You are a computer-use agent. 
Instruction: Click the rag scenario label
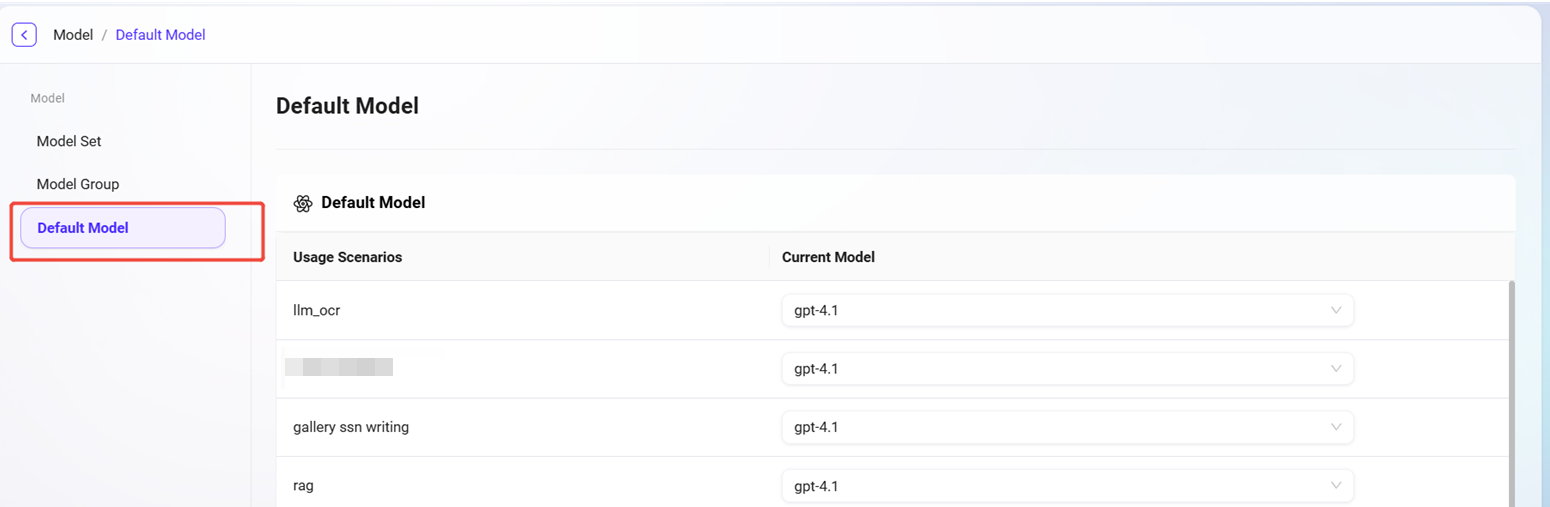point(303,486)
